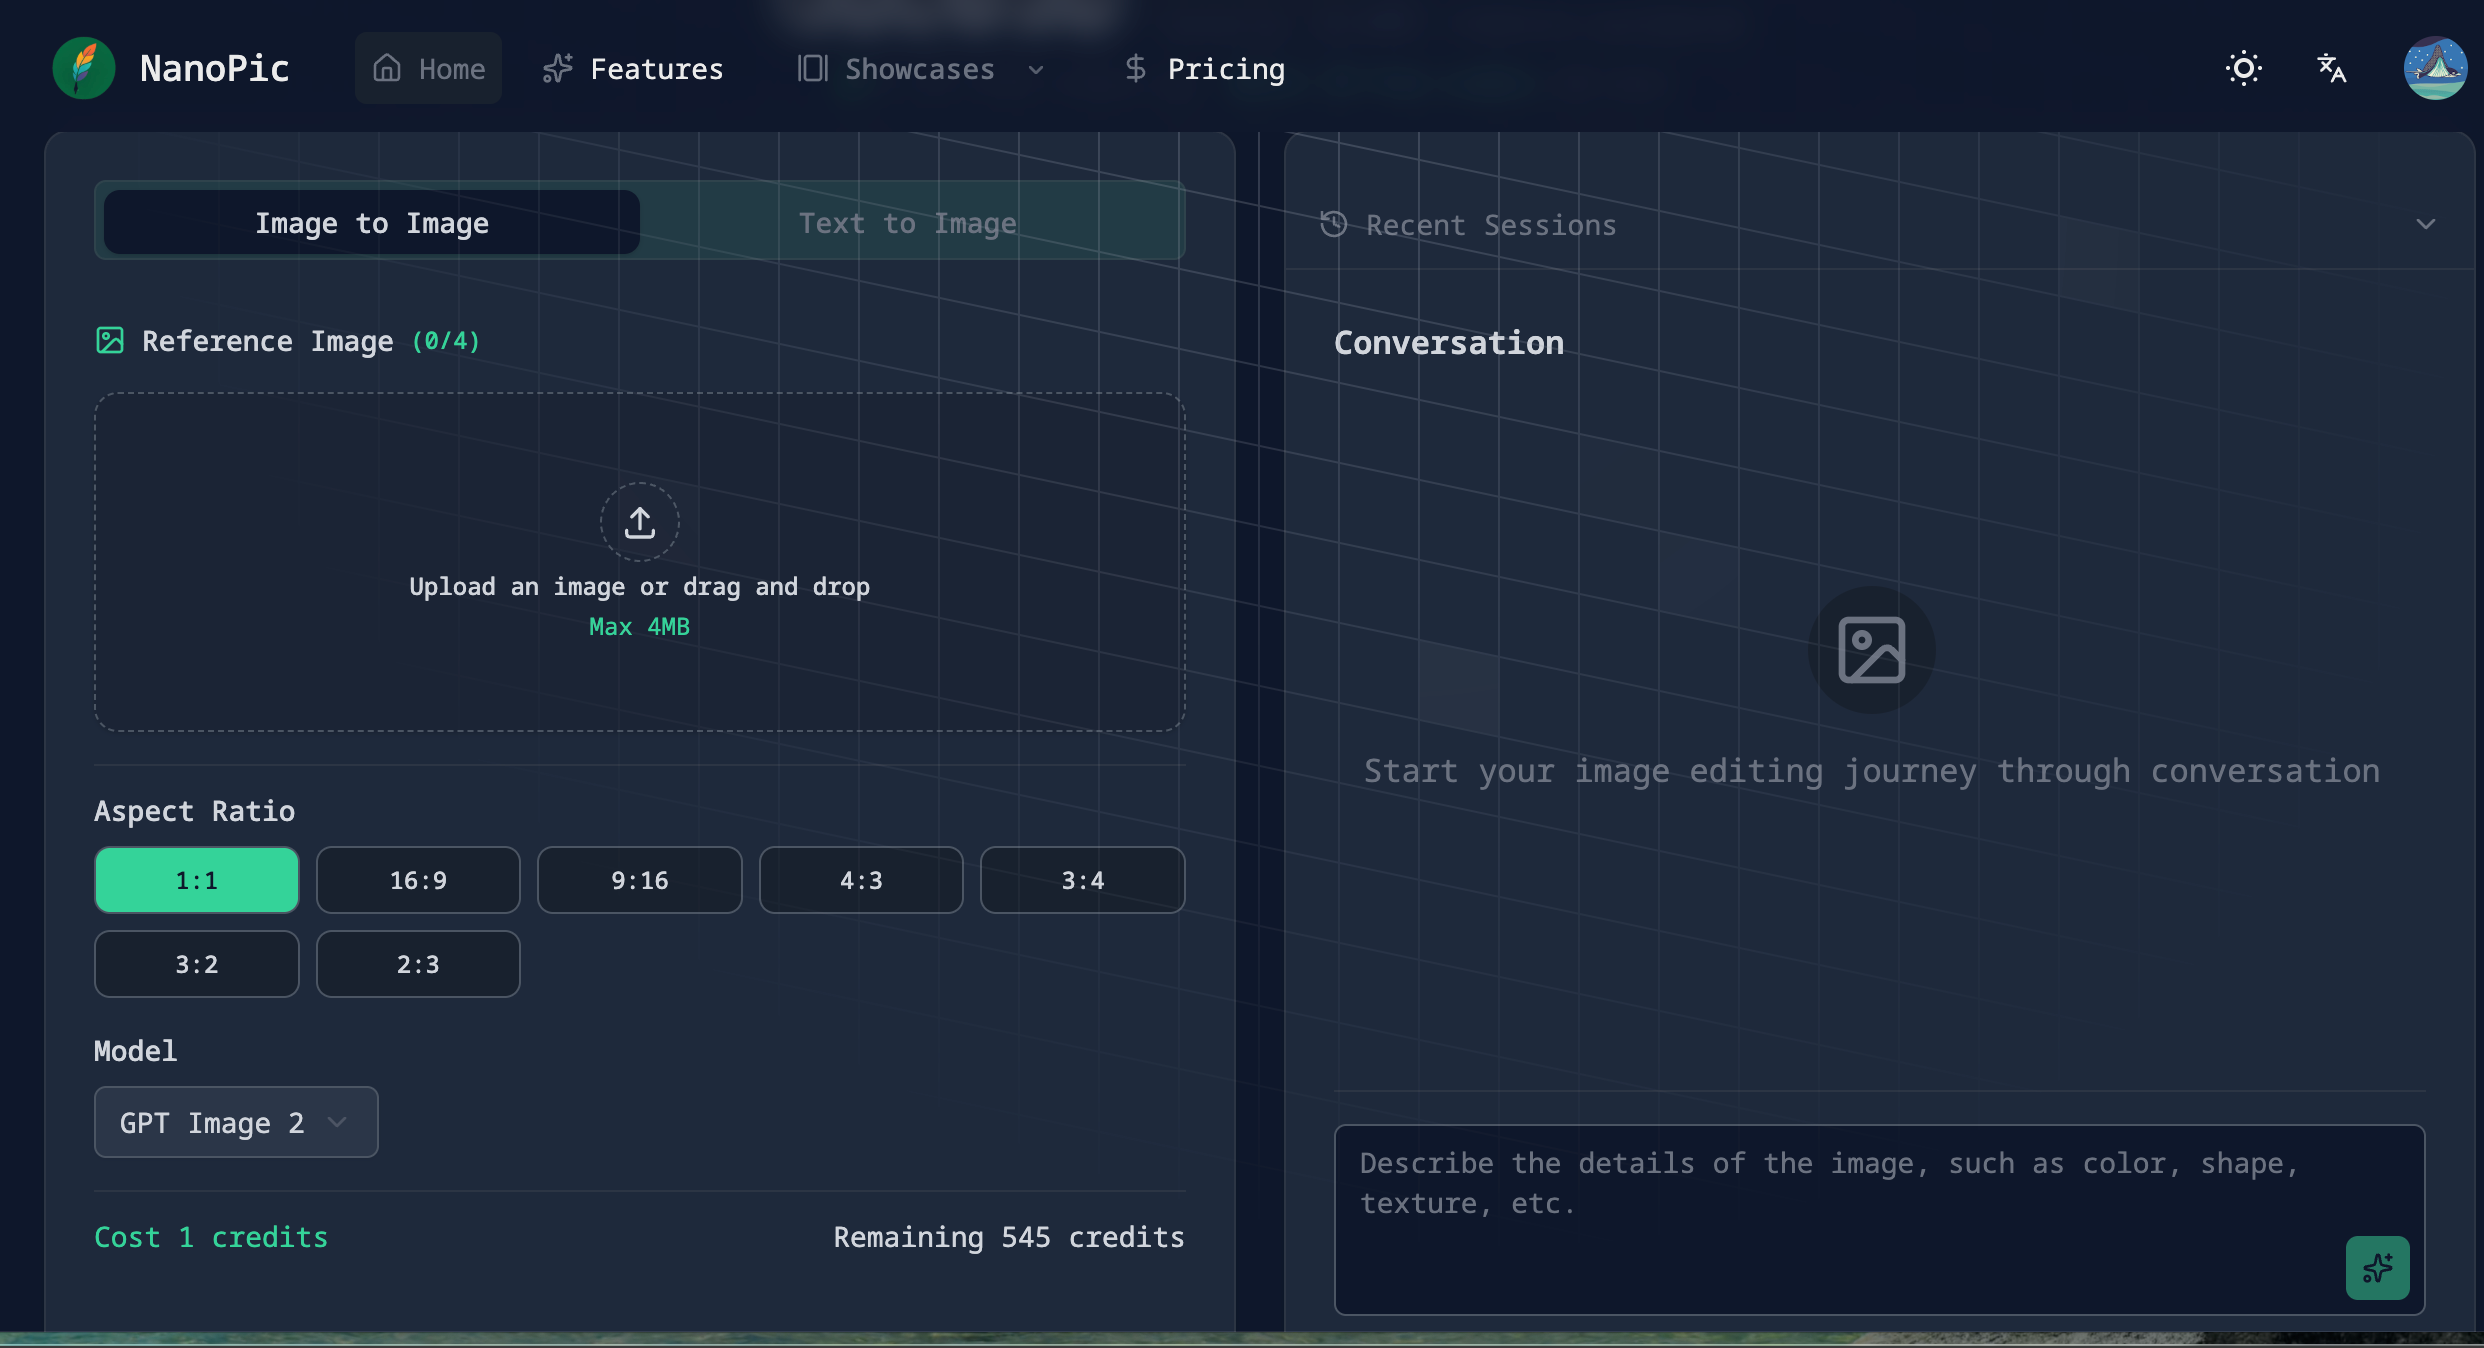Click the image description prompt field

point(1879,1220)
